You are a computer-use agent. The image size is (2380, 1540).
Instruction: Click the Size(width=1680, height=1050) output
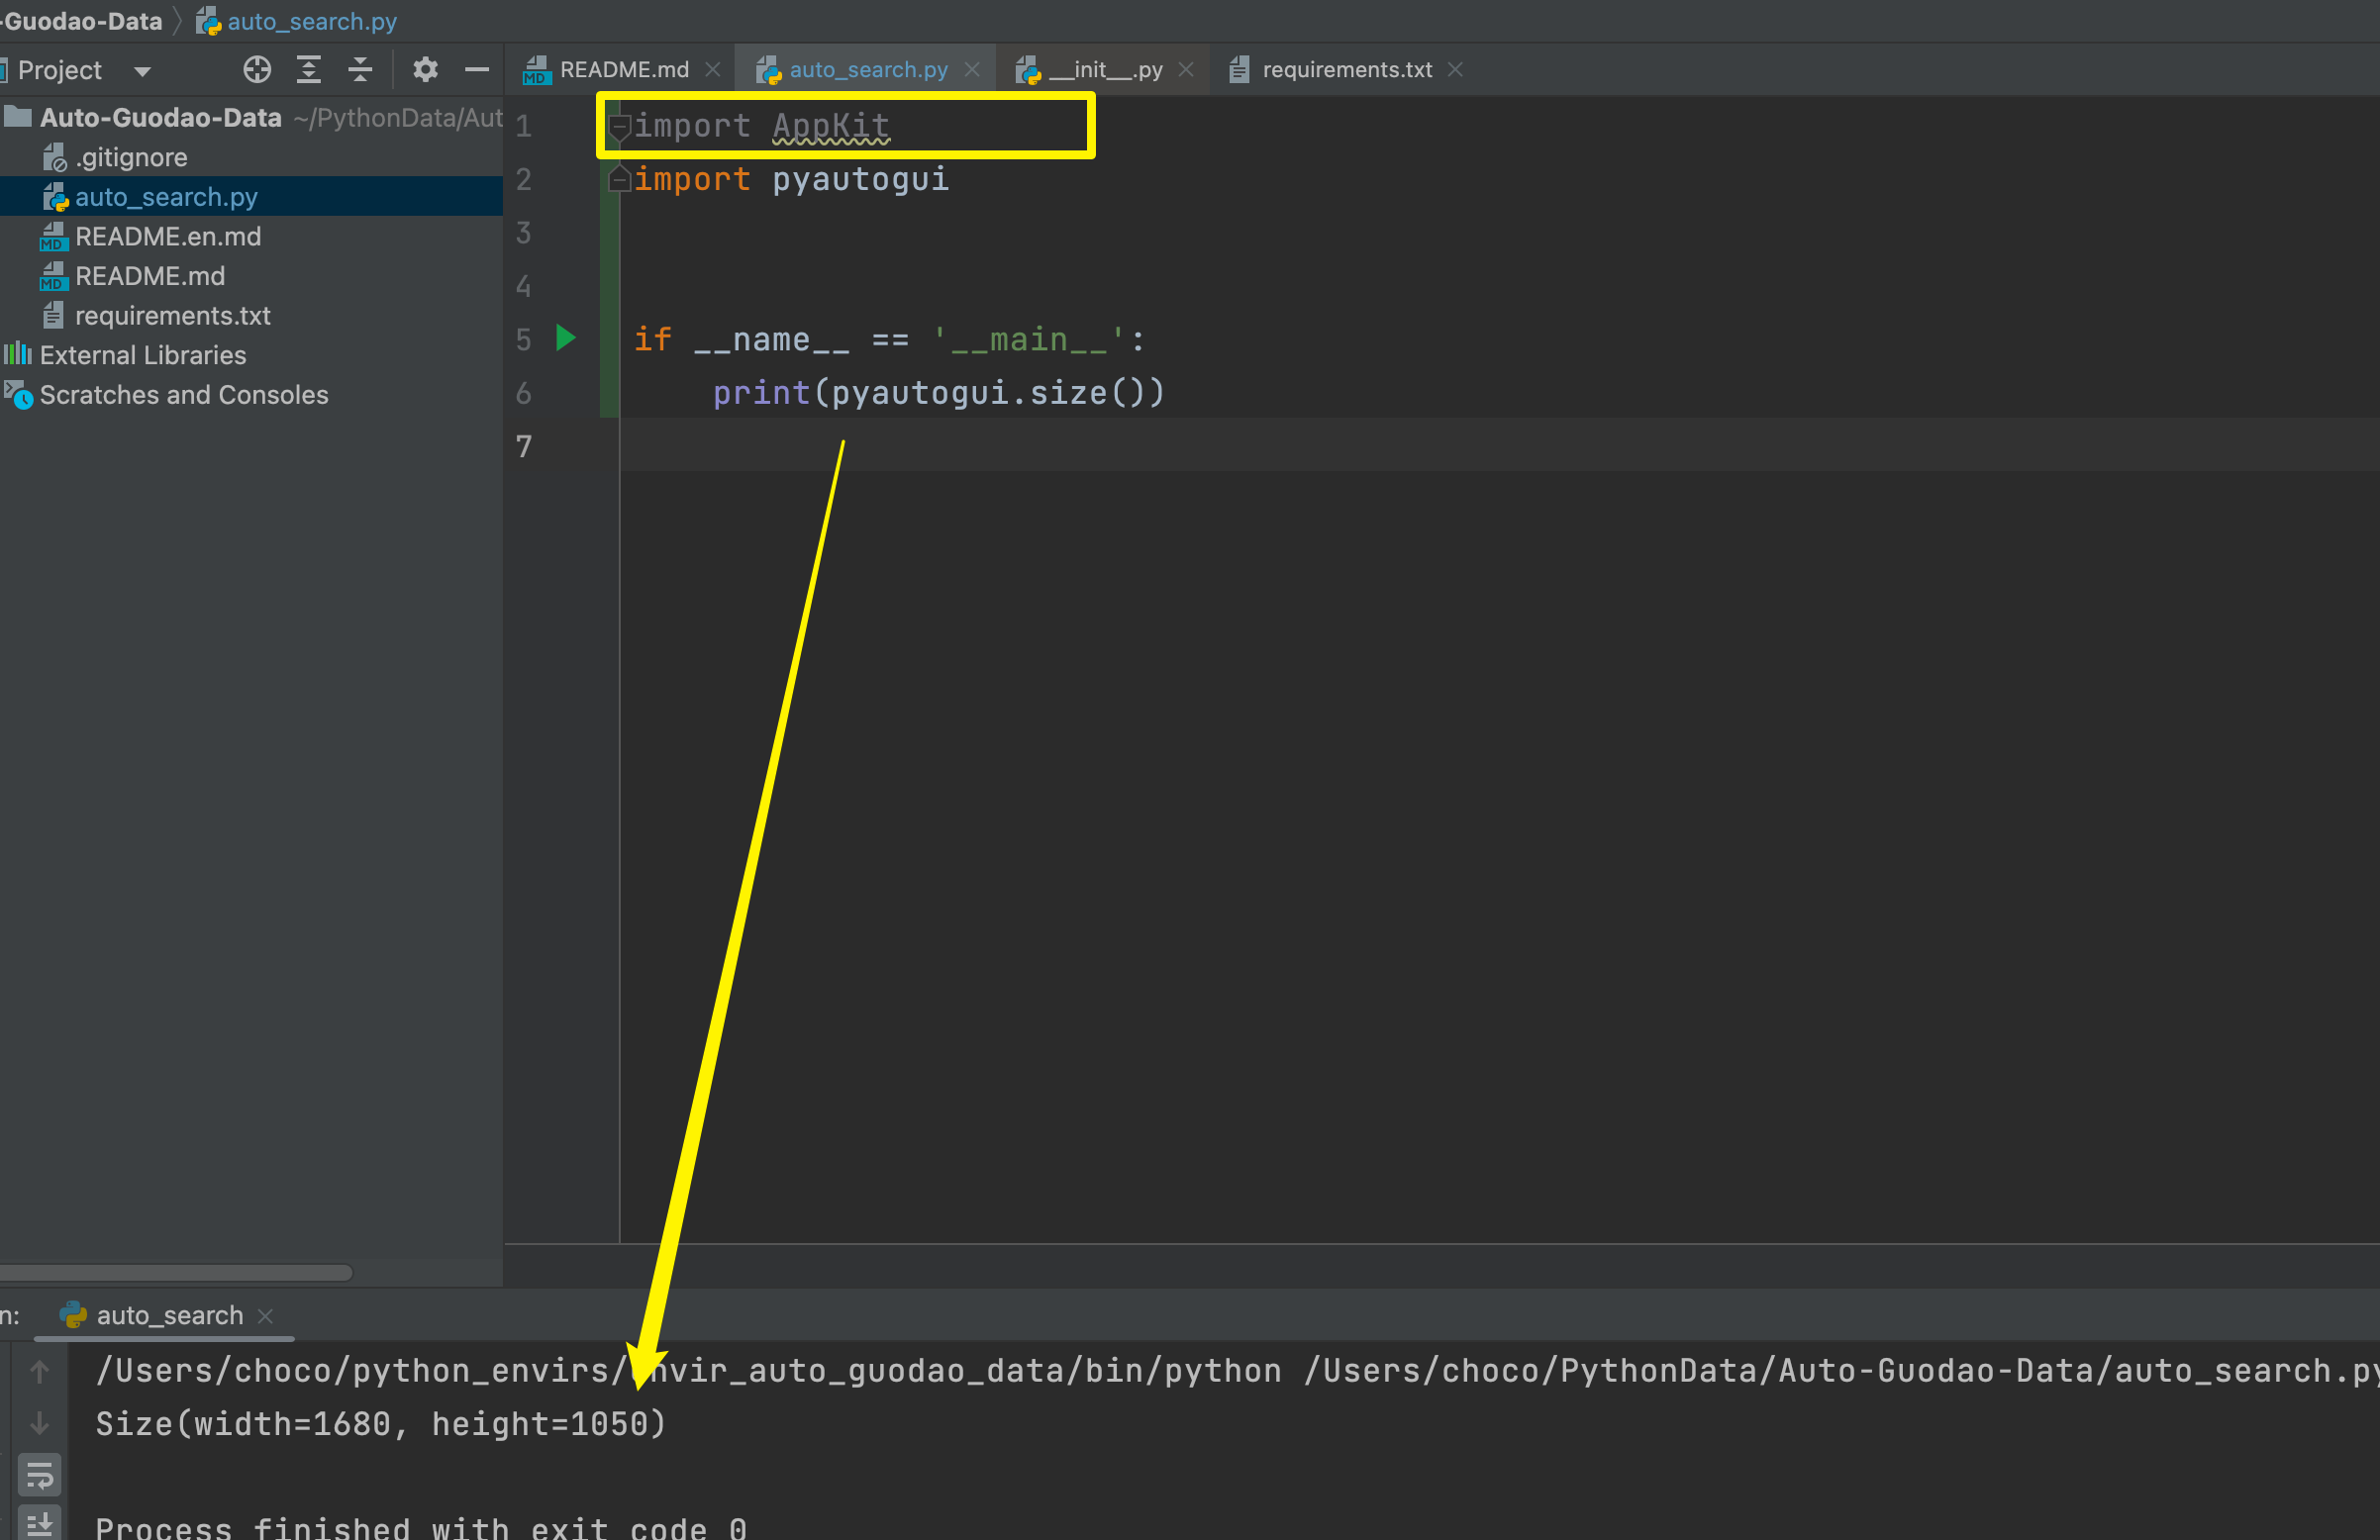(380, 1423)
